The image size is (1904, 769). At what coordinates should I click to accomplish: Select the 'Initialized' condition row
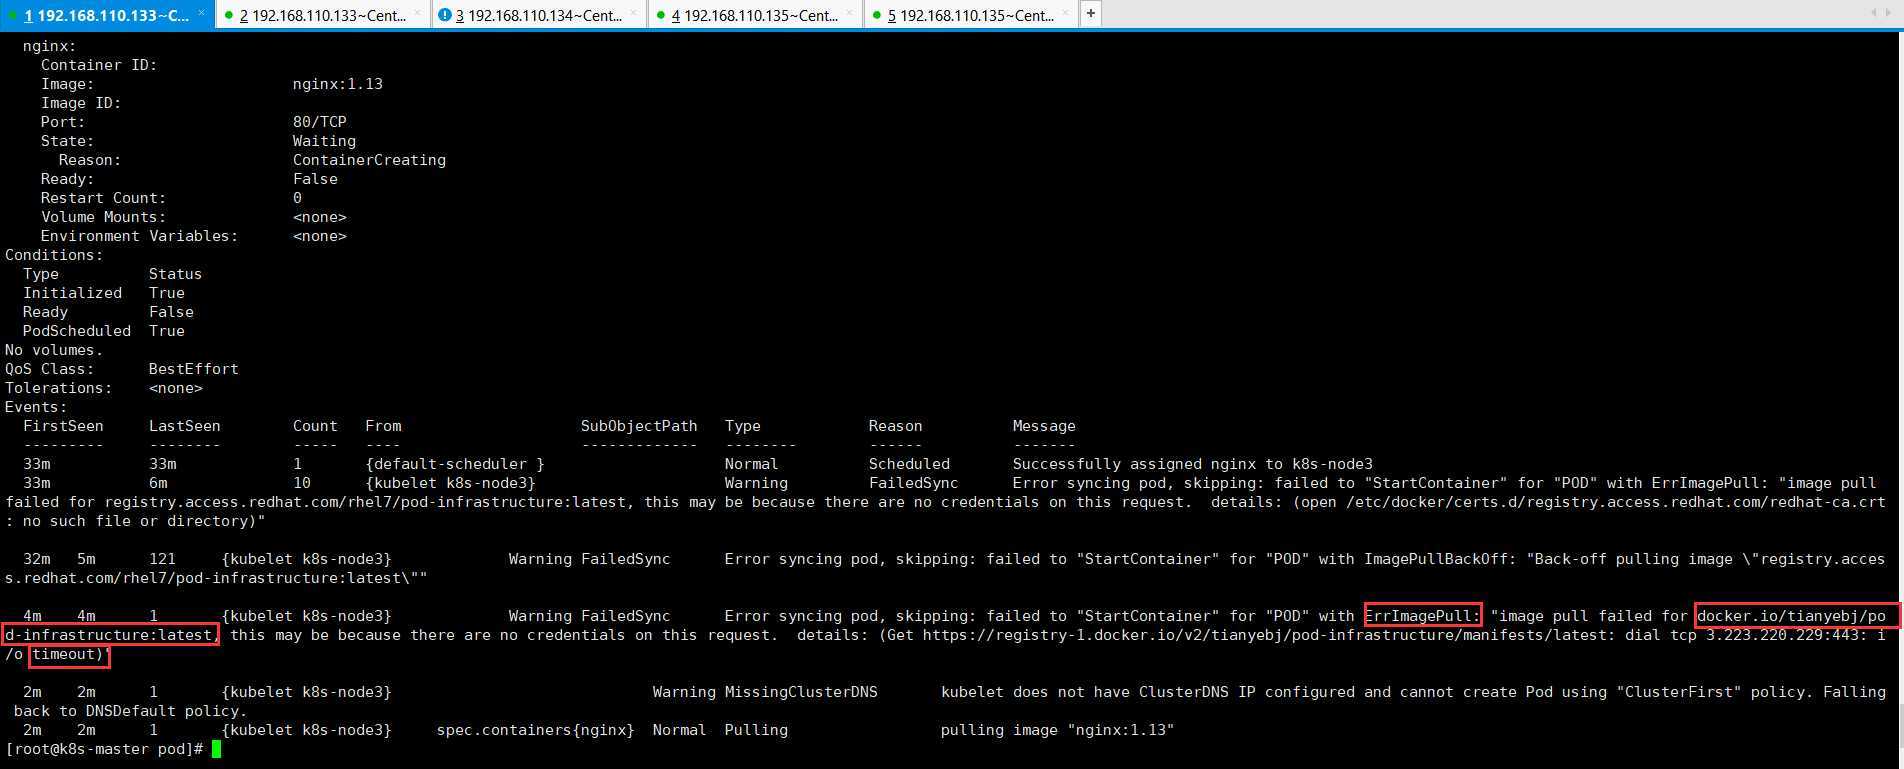[x=103, y=293]
